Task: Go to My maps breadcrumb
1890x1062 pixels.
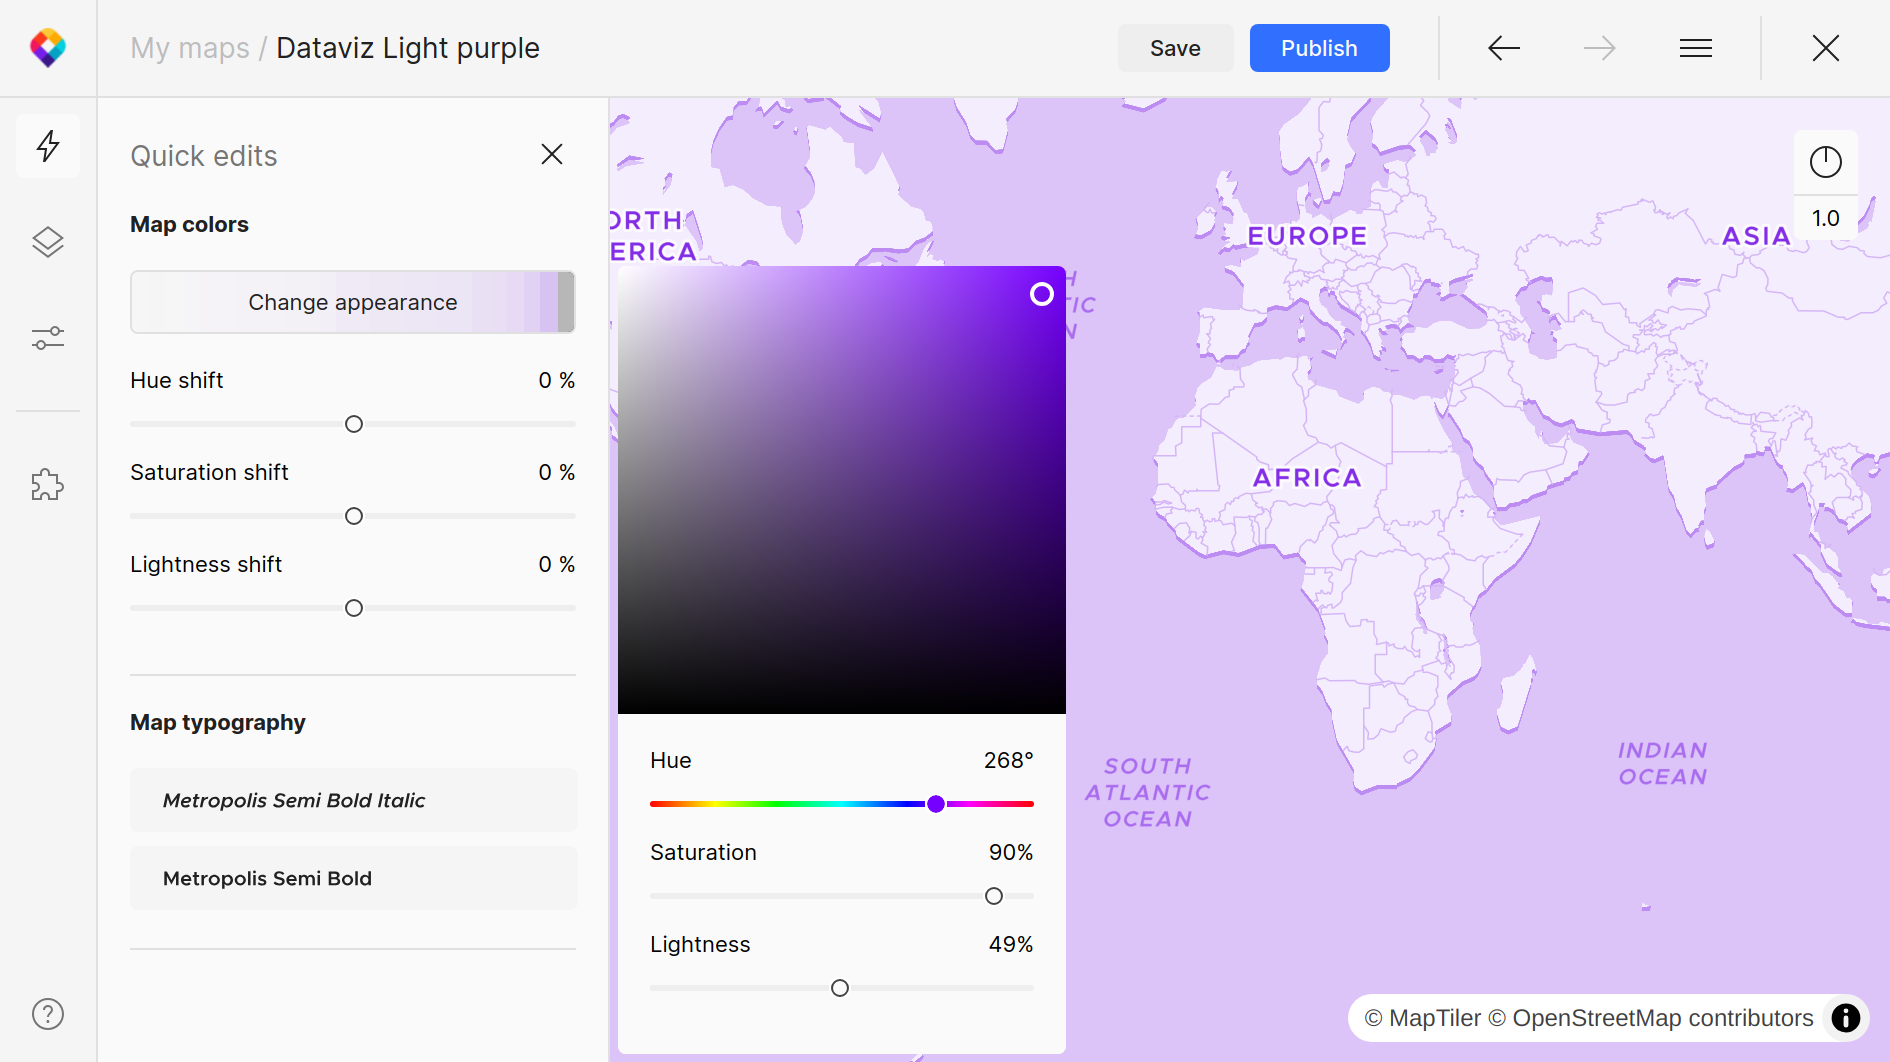Action: pyautogui.click(x=190, y=48)
